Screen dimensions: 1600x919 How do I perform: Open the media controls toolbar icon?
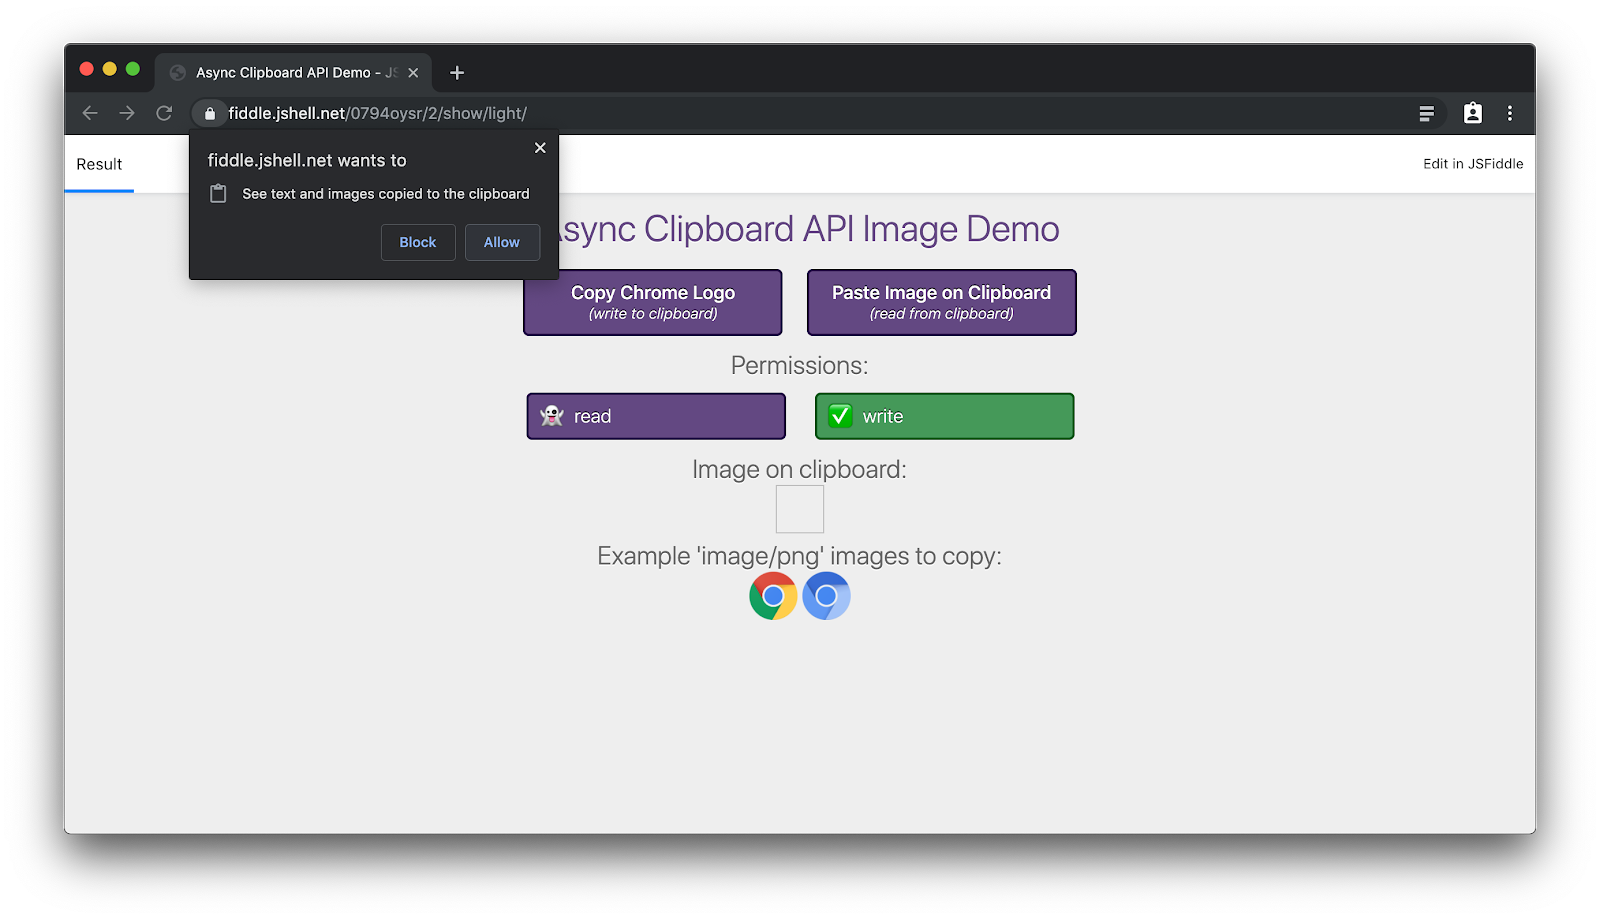pyautogui.click(x=1427, y=114)
